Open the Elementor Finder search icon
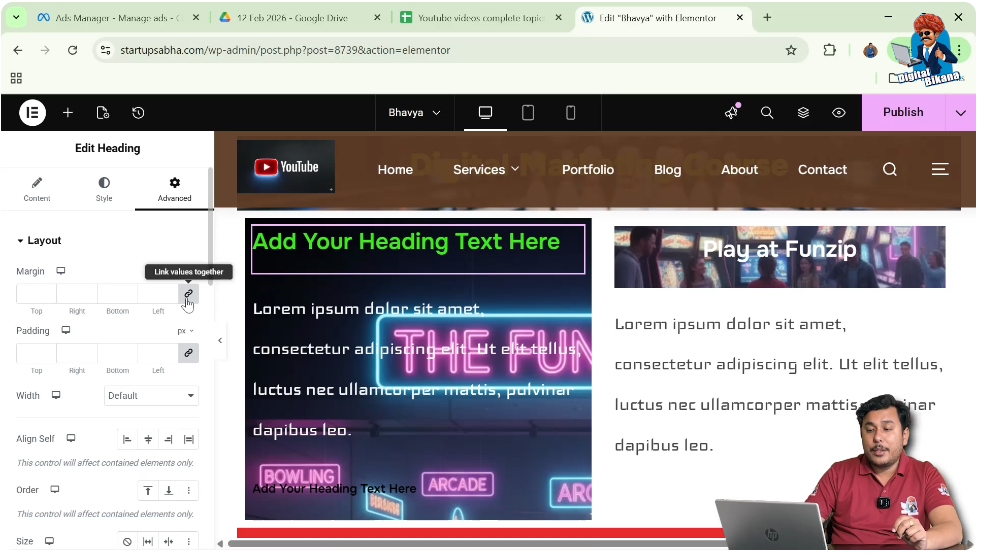Viewport: 981px width, 556px height. coord(767,113)
